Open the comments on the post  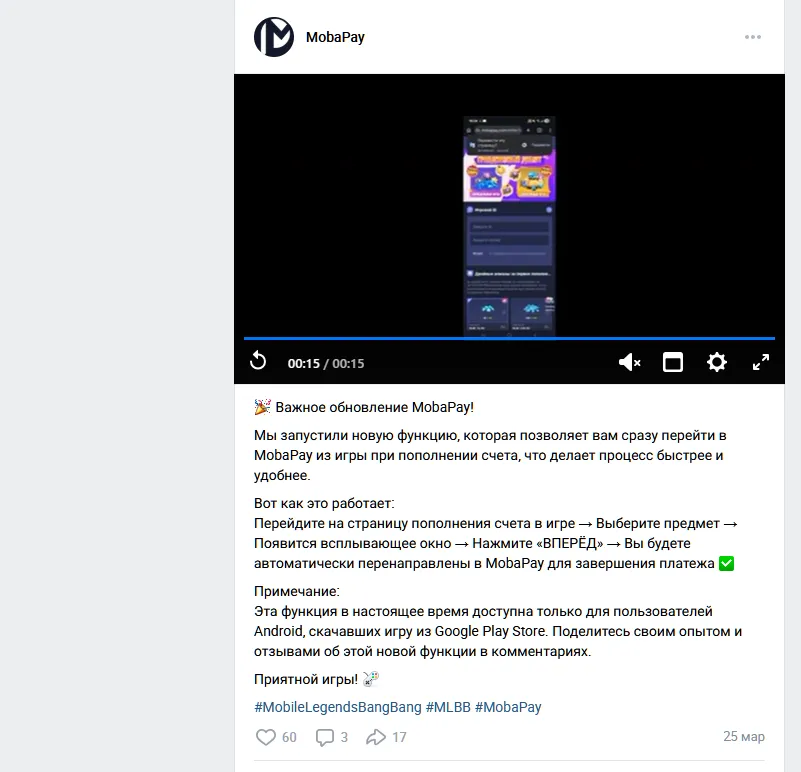pos(324,737)
